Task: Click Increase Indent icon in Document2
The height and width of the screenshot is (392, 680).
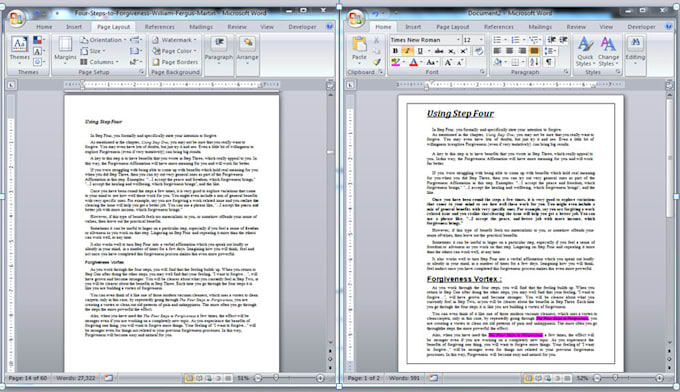Action: (563, 39)
